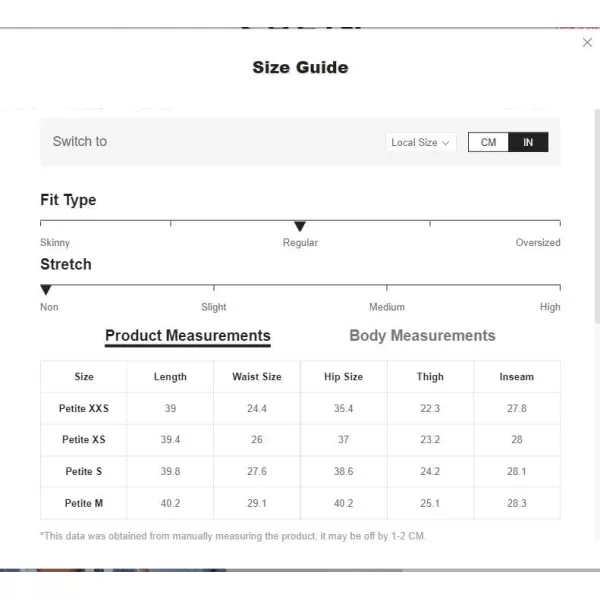Switch units to IN
The width and height of the screenshot is (600, 600).
point(528,142)
